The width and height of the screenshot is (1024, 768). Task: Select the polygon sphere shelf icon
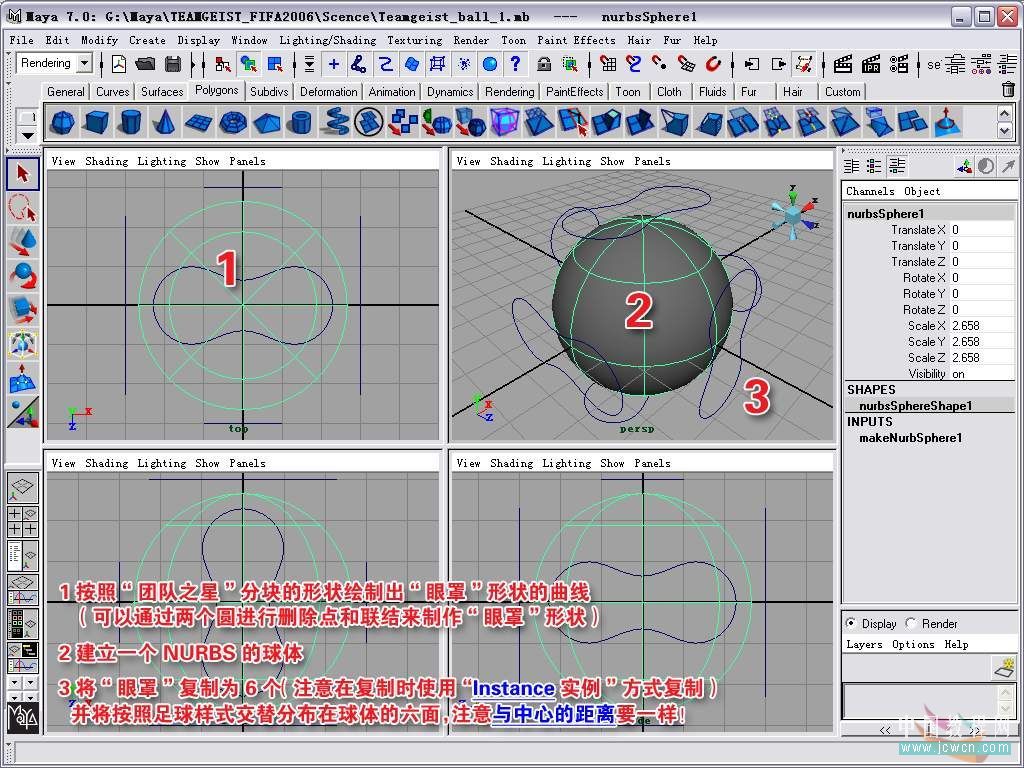pyautogui.click(x=63, y=122)
